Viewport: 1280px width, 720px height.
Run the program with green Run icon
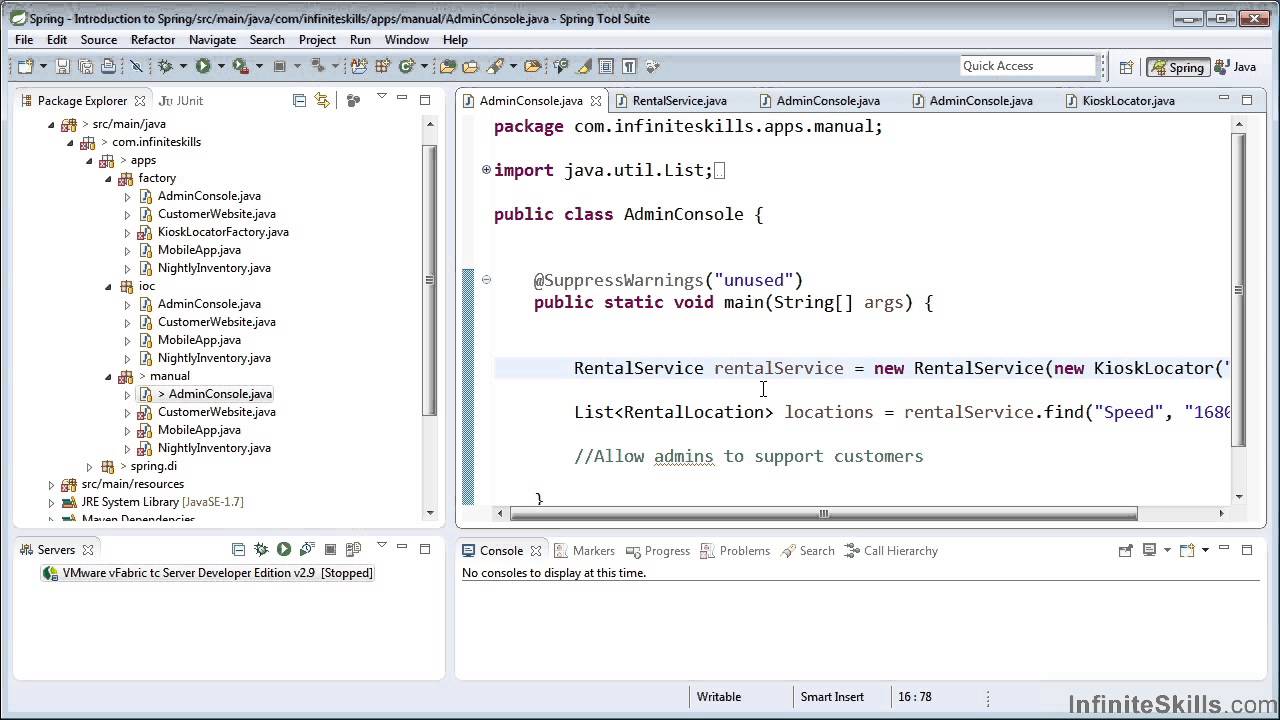coord(203,66)
